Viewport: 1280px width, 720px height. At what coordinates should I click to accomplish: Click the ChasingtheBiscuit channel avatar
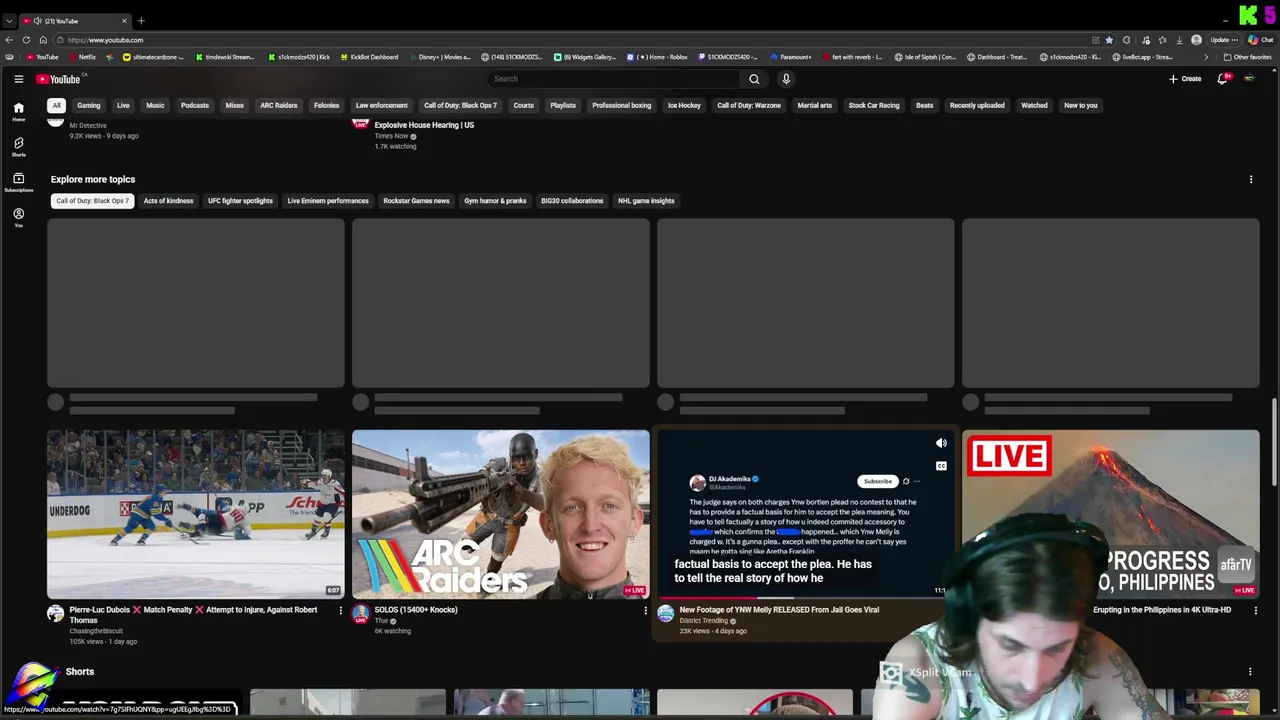pyautogui.click(x=56, y=613)
